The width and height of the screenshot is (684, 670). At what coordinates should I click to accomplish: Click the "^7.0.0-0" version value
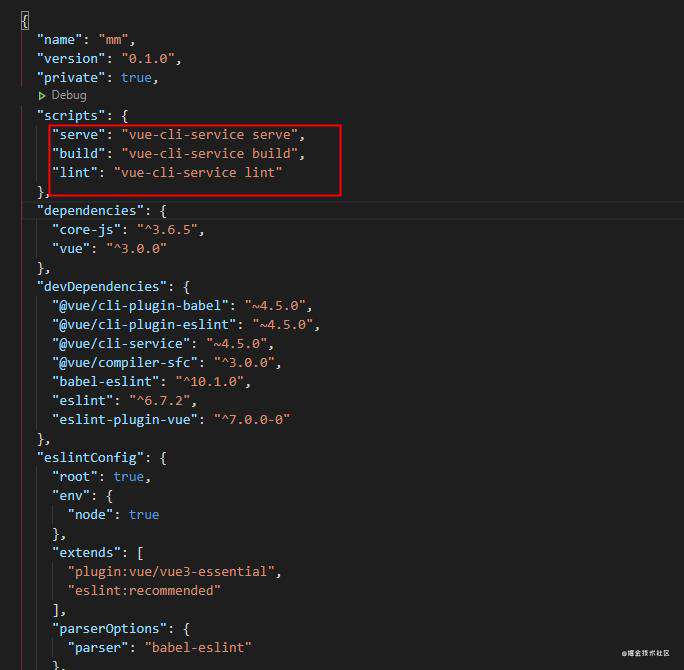pos(252,420)
